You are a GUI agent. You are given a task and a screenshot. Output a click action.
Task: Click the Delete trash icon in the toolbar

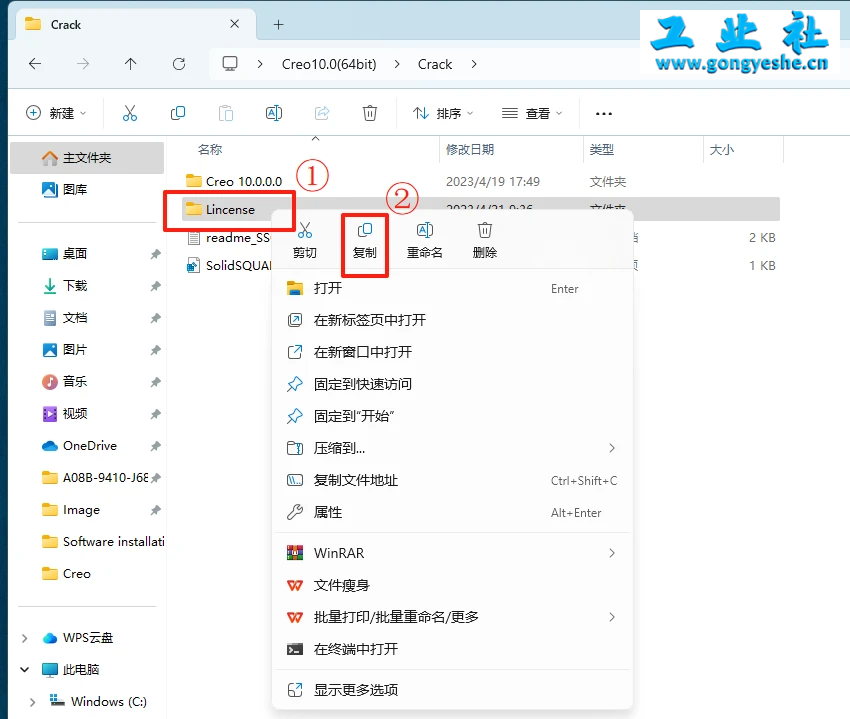coord(370,113)
